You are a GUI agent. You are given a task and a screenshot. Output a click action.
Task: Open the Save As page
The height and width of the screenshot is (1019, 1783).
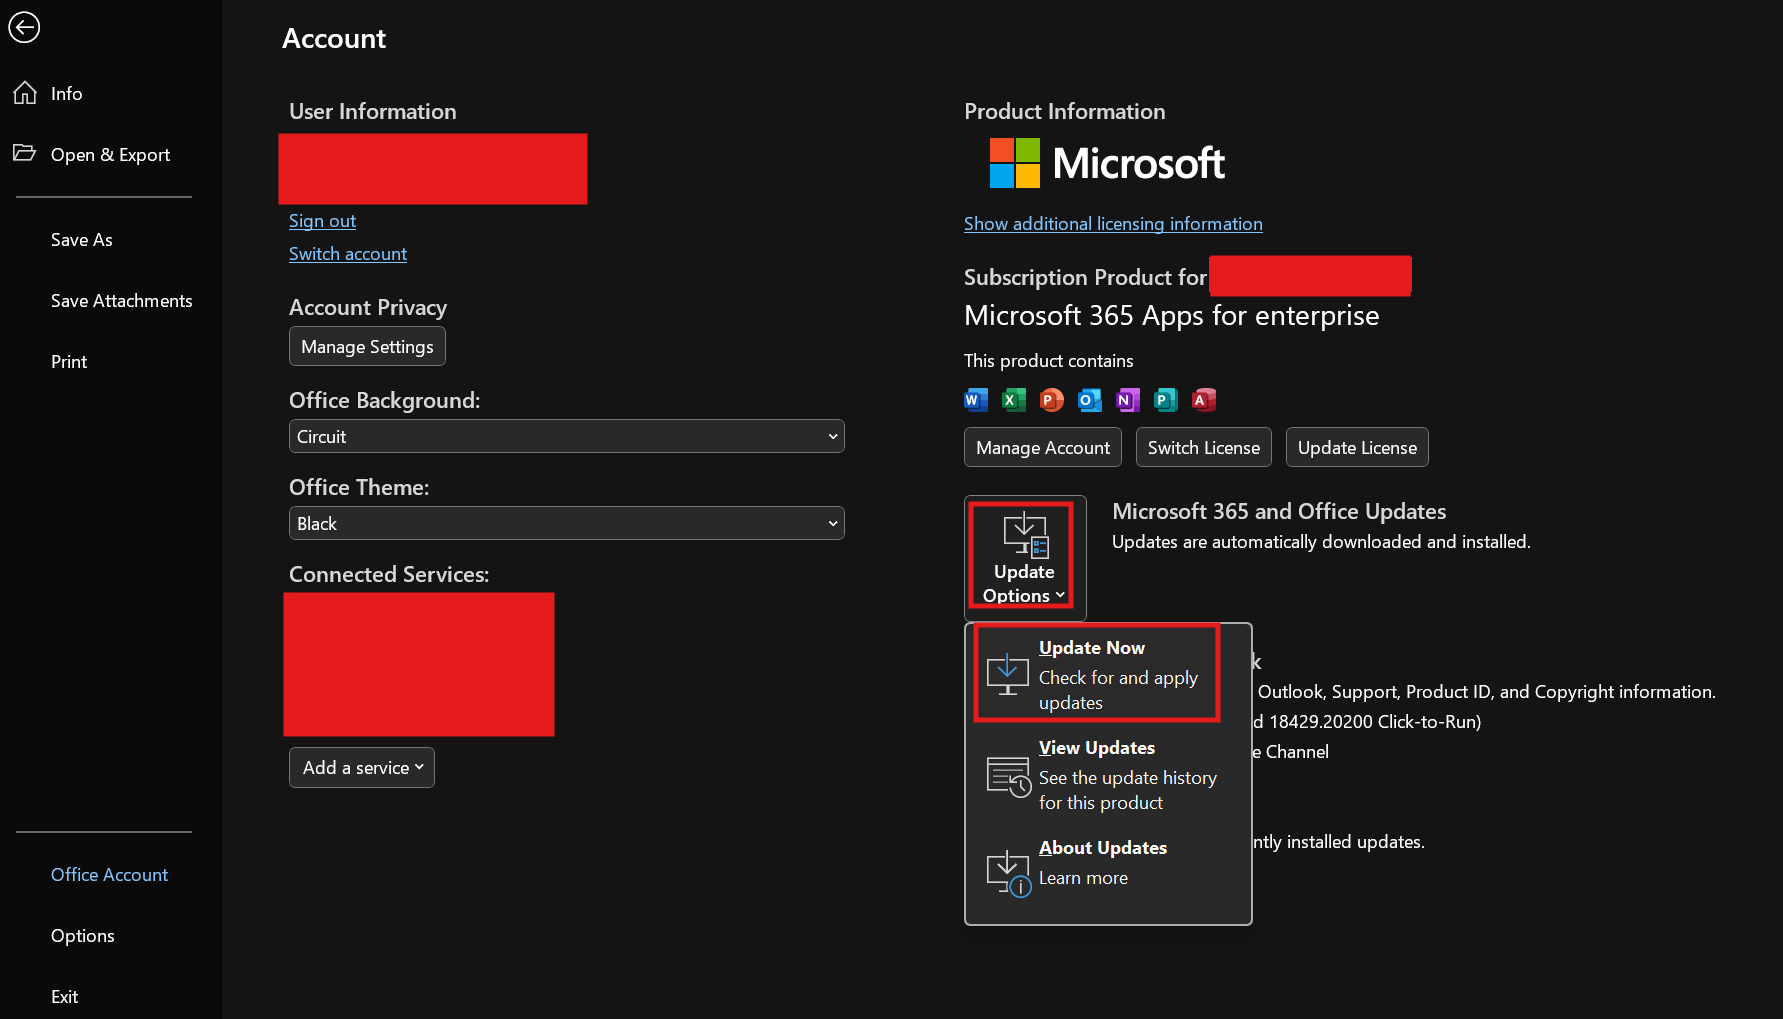[82, 240]
